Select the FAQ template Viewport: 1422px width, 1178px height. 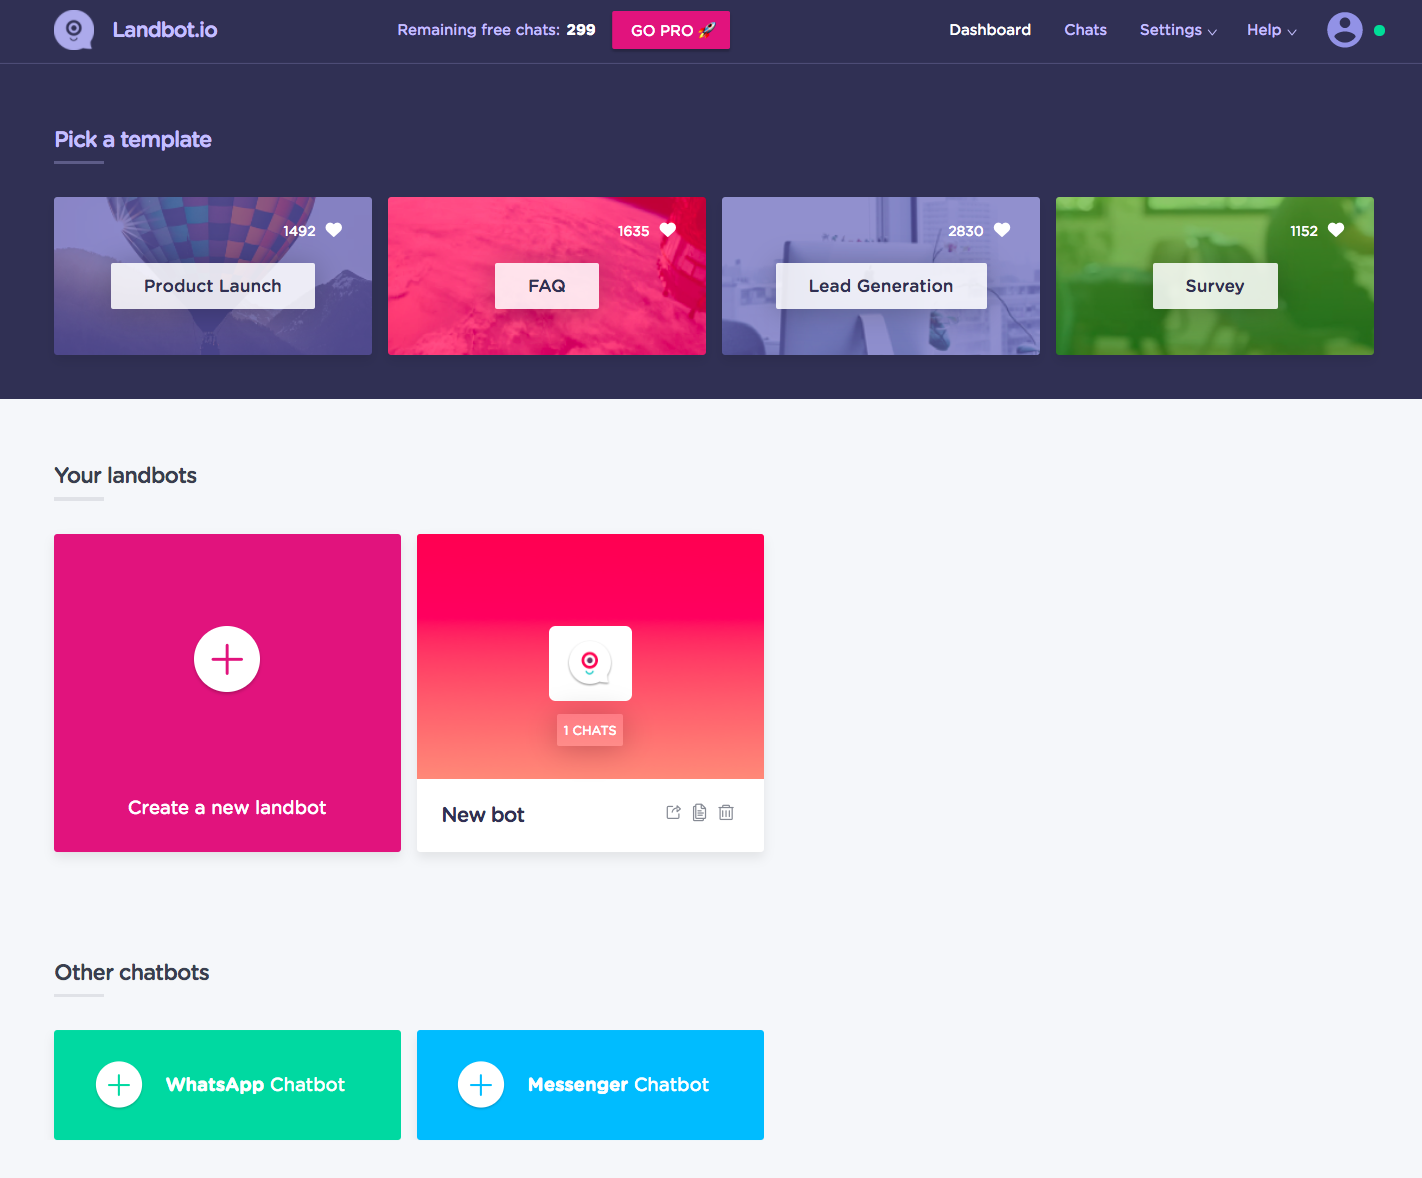547,286
